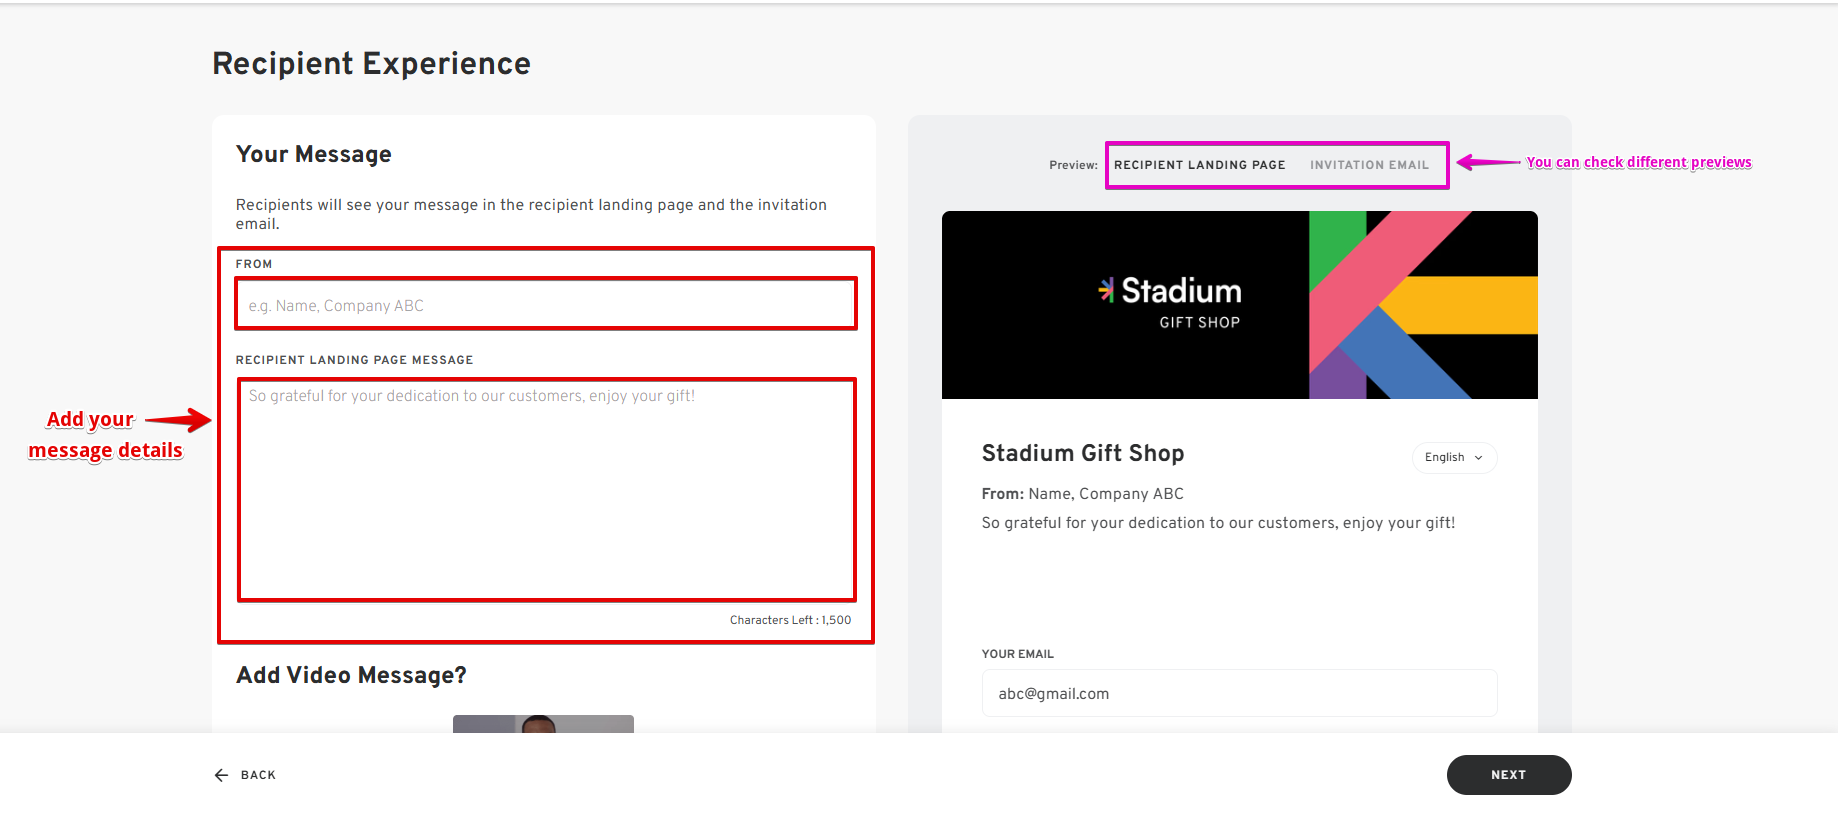The height and width of the screenshot is (814, 1838).
Task: Switch to Invitation Email preview tab
Action: [x=1369, y=165]
